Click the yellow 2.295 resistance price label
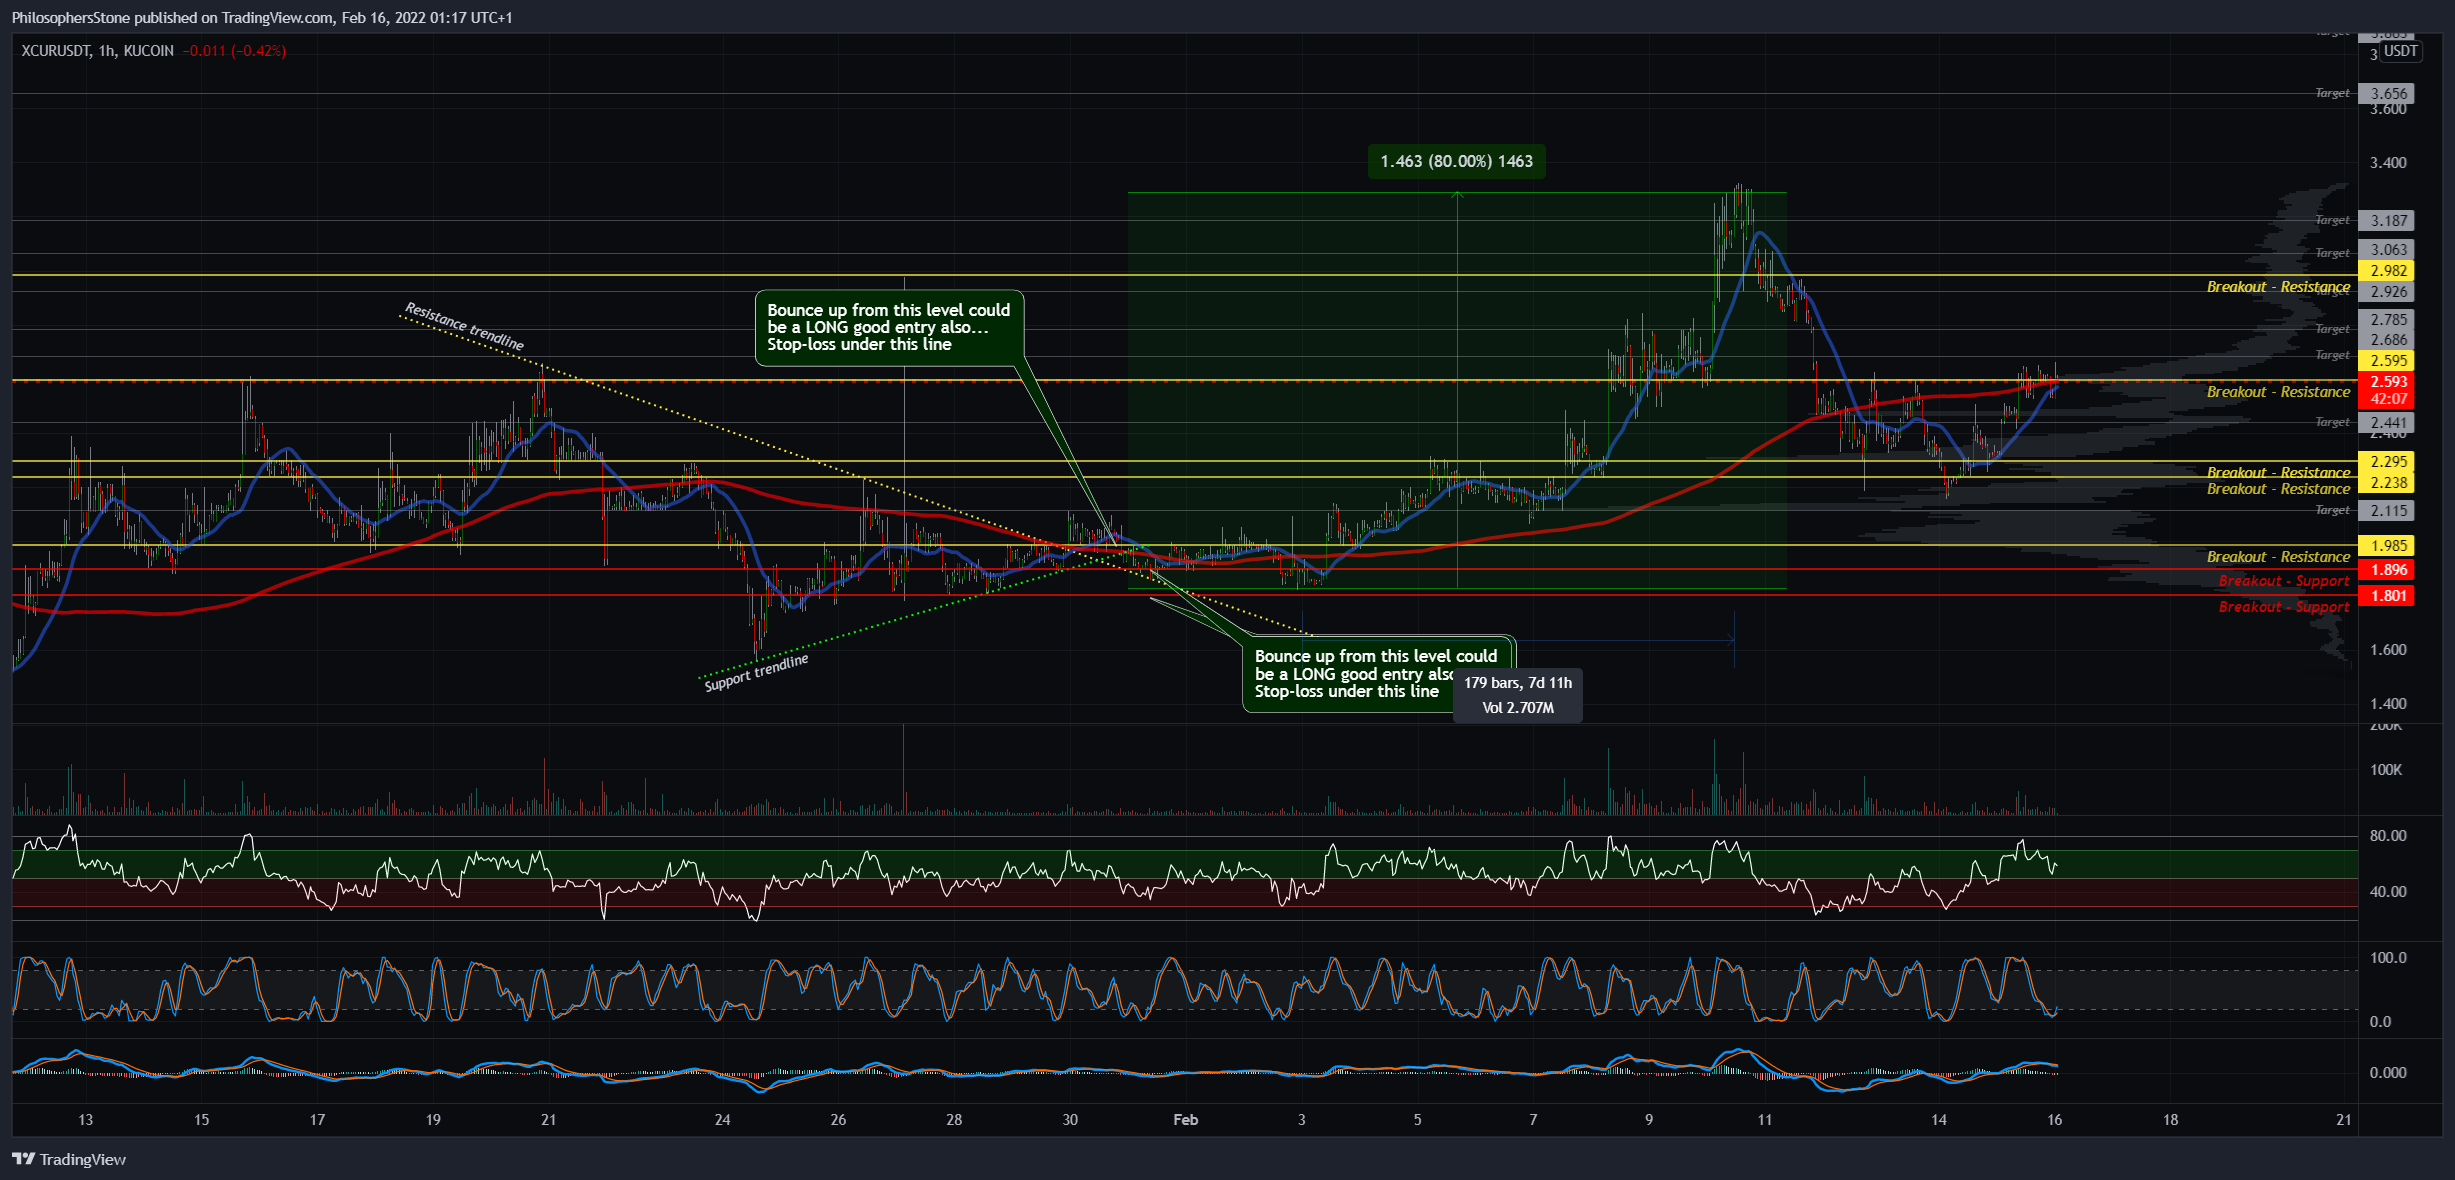Screen dimensions: 2455x1180 tap(2386, 462)
